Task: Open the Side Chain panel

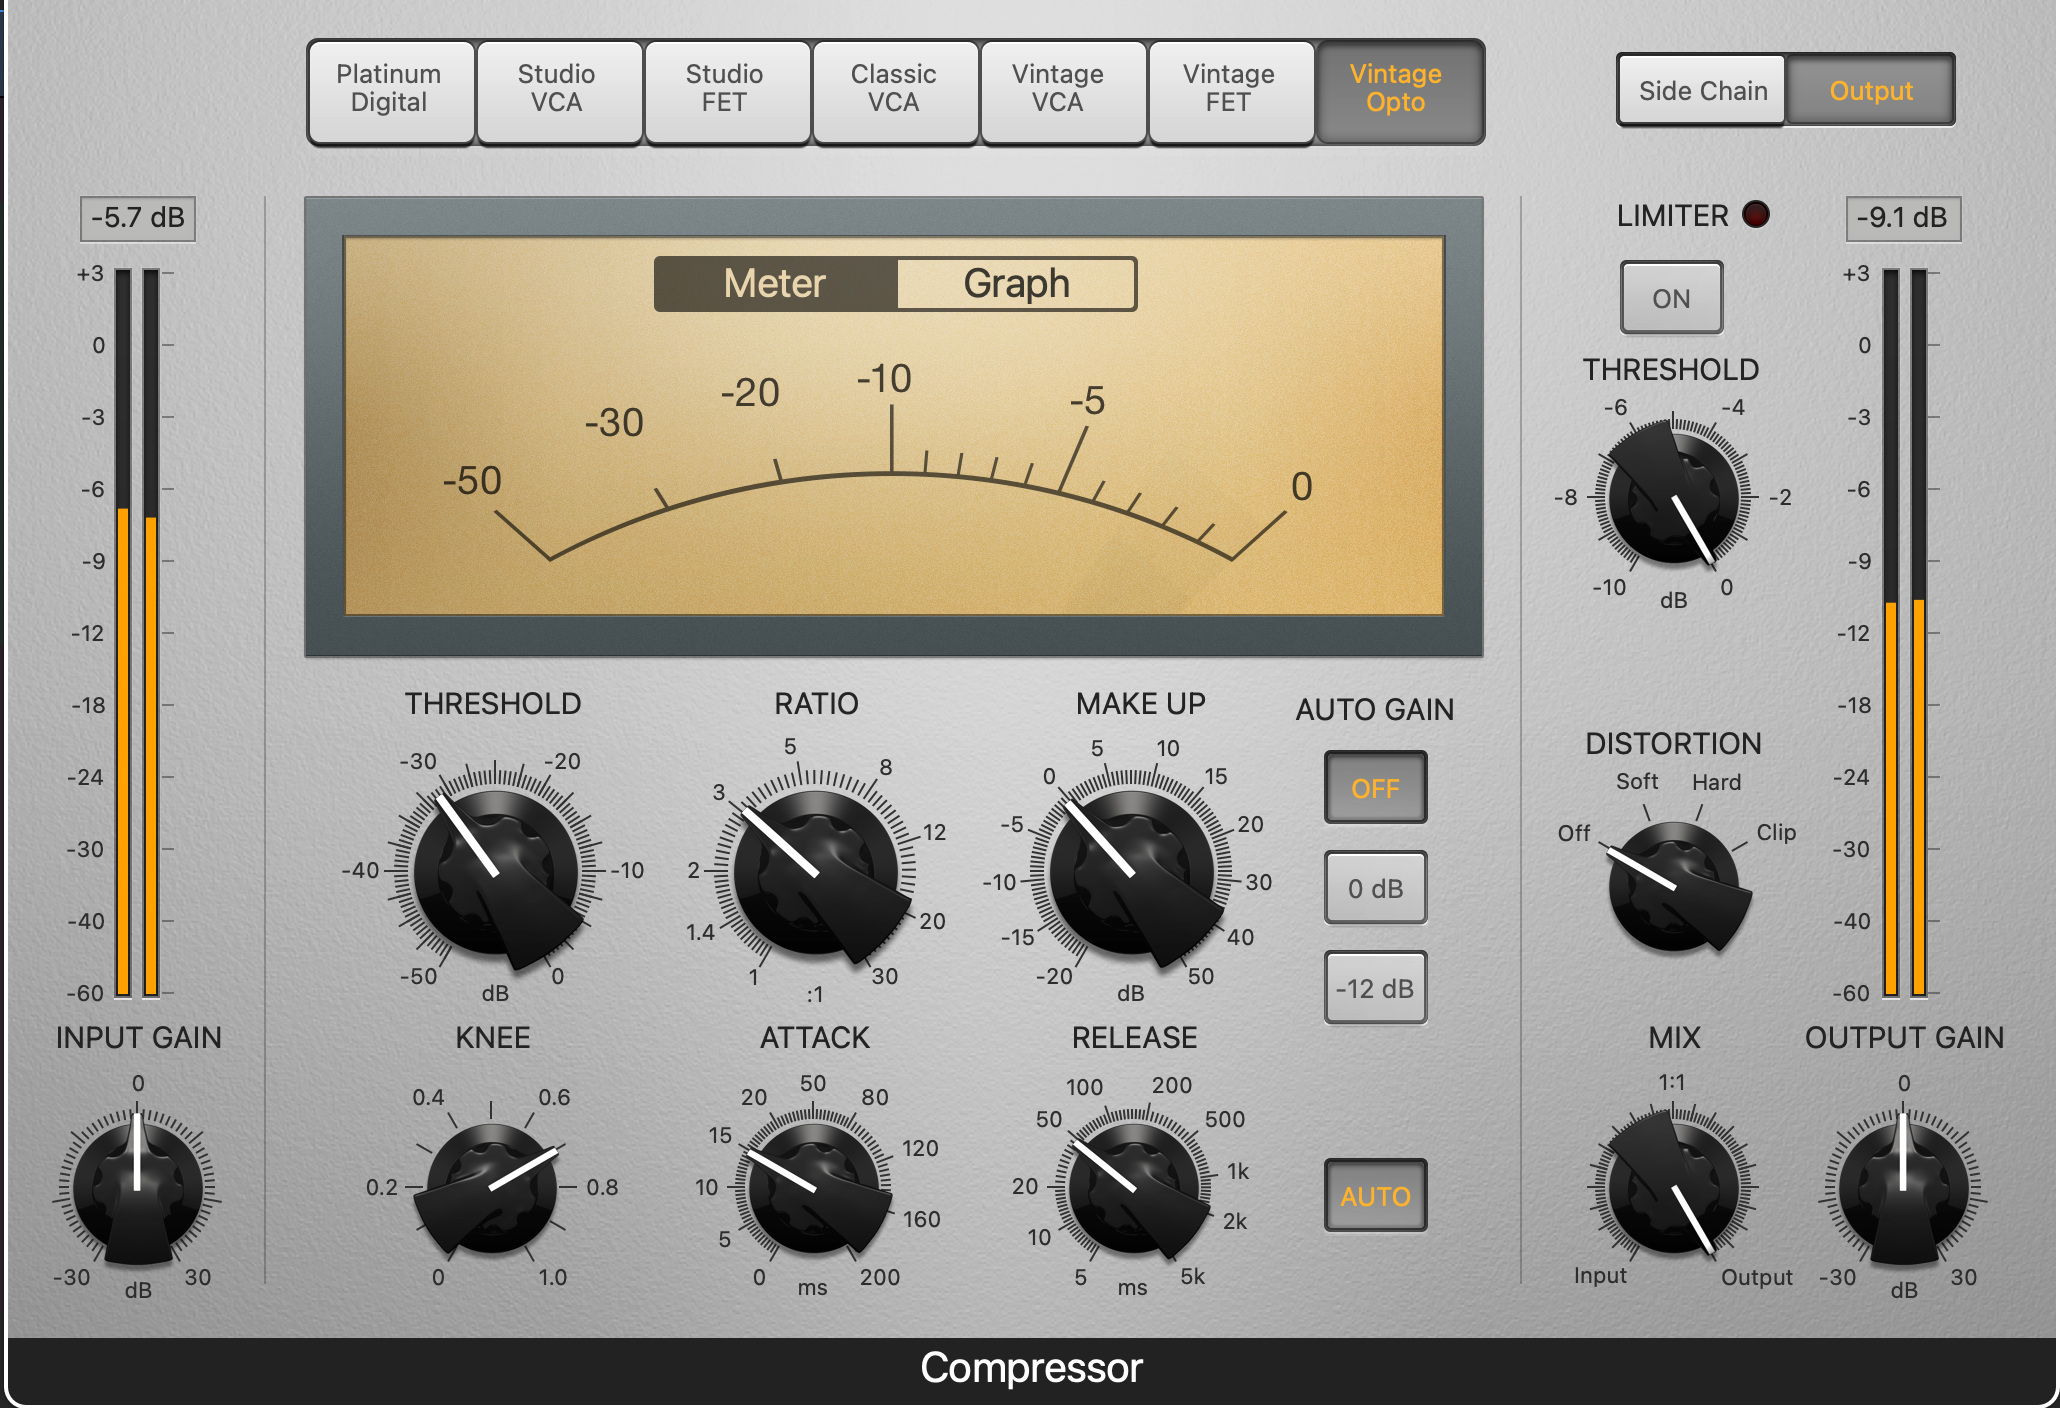Action: point(1702,91)
